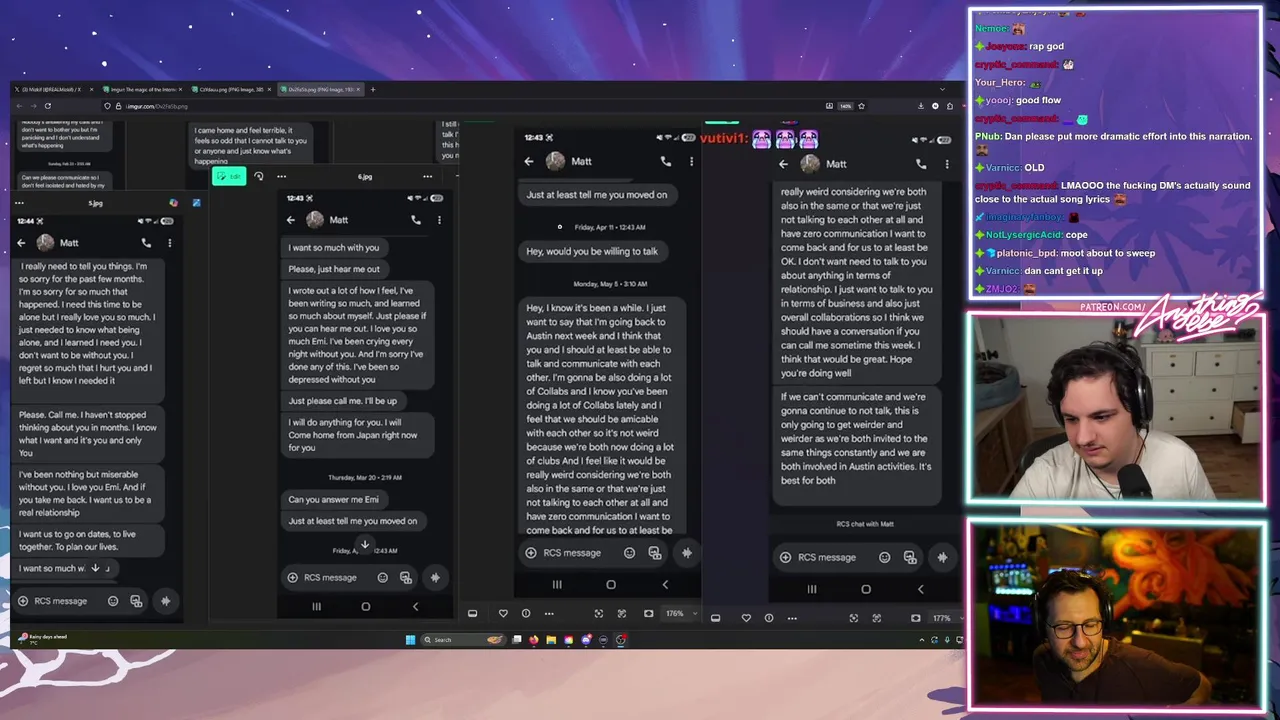The image size is (1280, 720).
Task: Tap the jump-to-latest down arrow in 6.jpg chat
Action: (x=365, y=546)
